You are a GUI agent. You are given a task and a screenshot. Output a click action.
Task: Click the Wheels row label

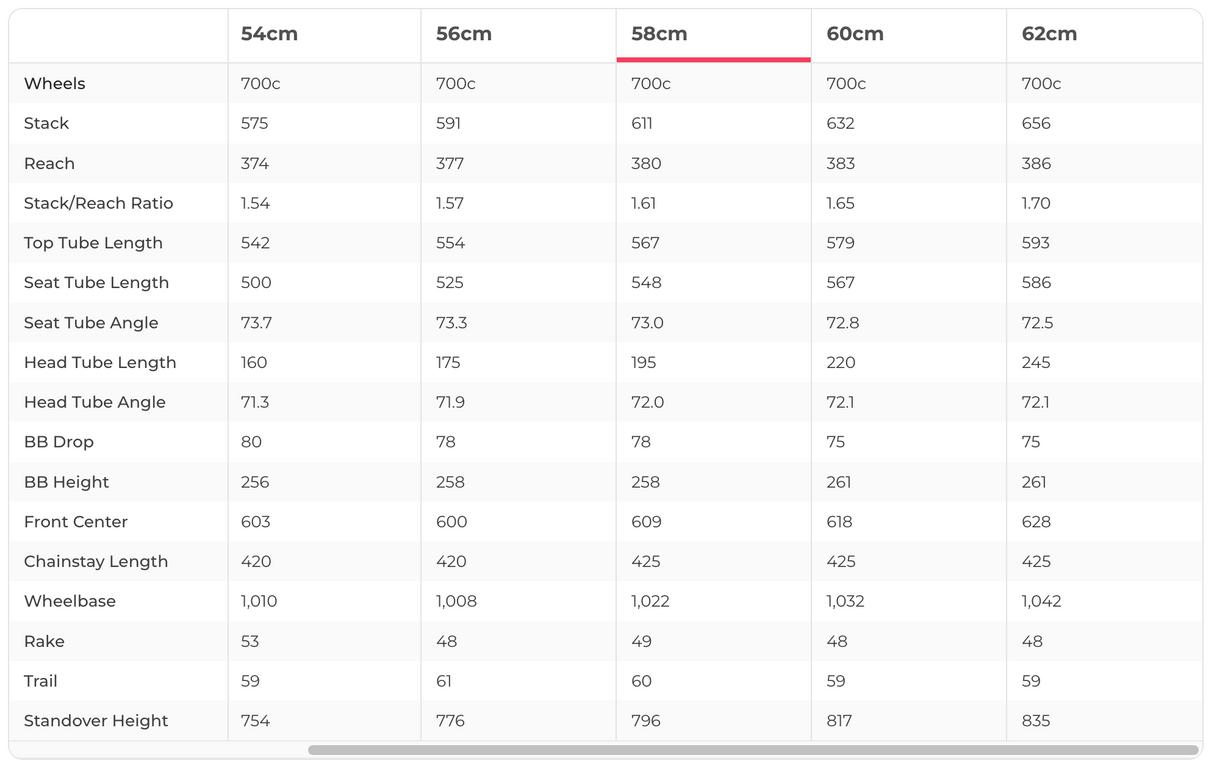tap(55, 84)
